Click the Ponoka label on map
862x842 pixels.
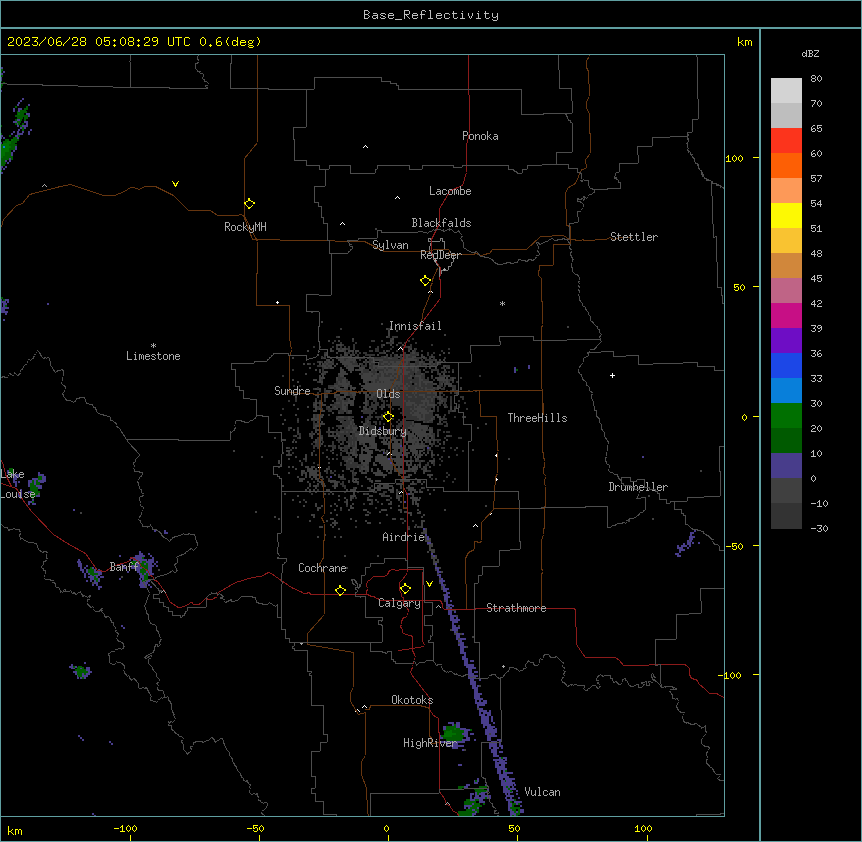[x=480, y=136]
